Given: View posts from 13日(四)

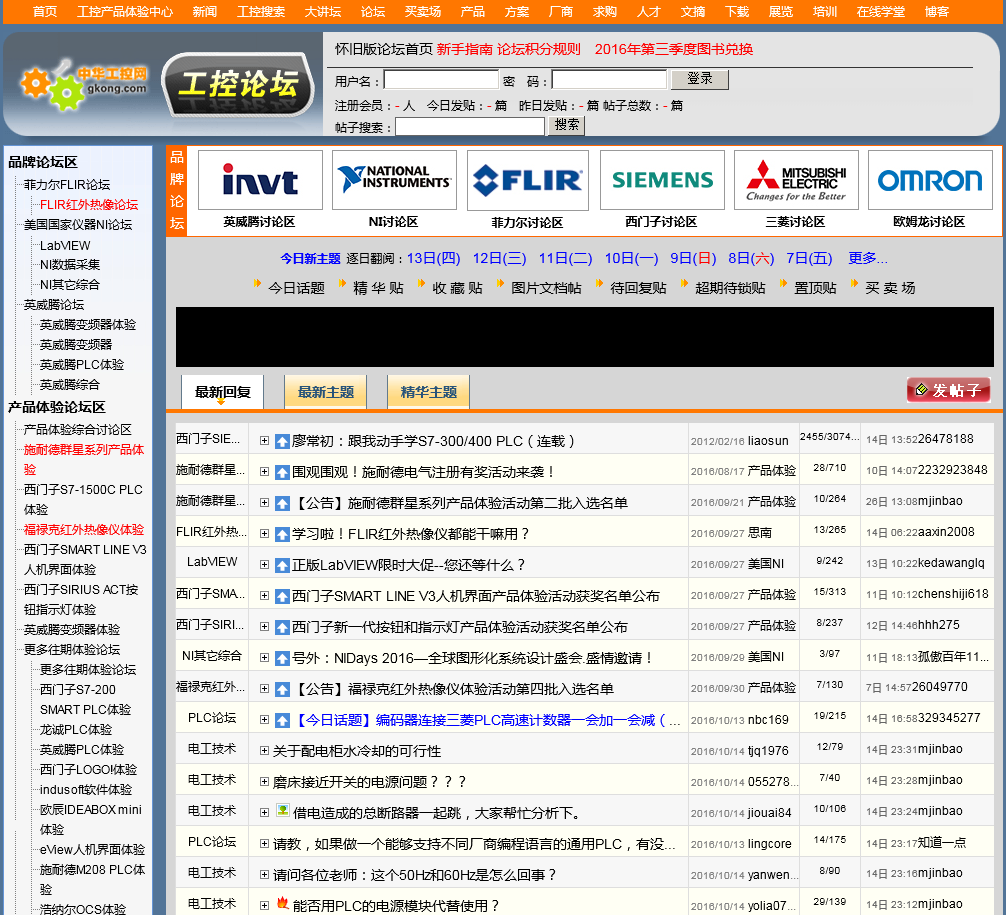Looking at the screenshot, I should [x=434, y=259].
